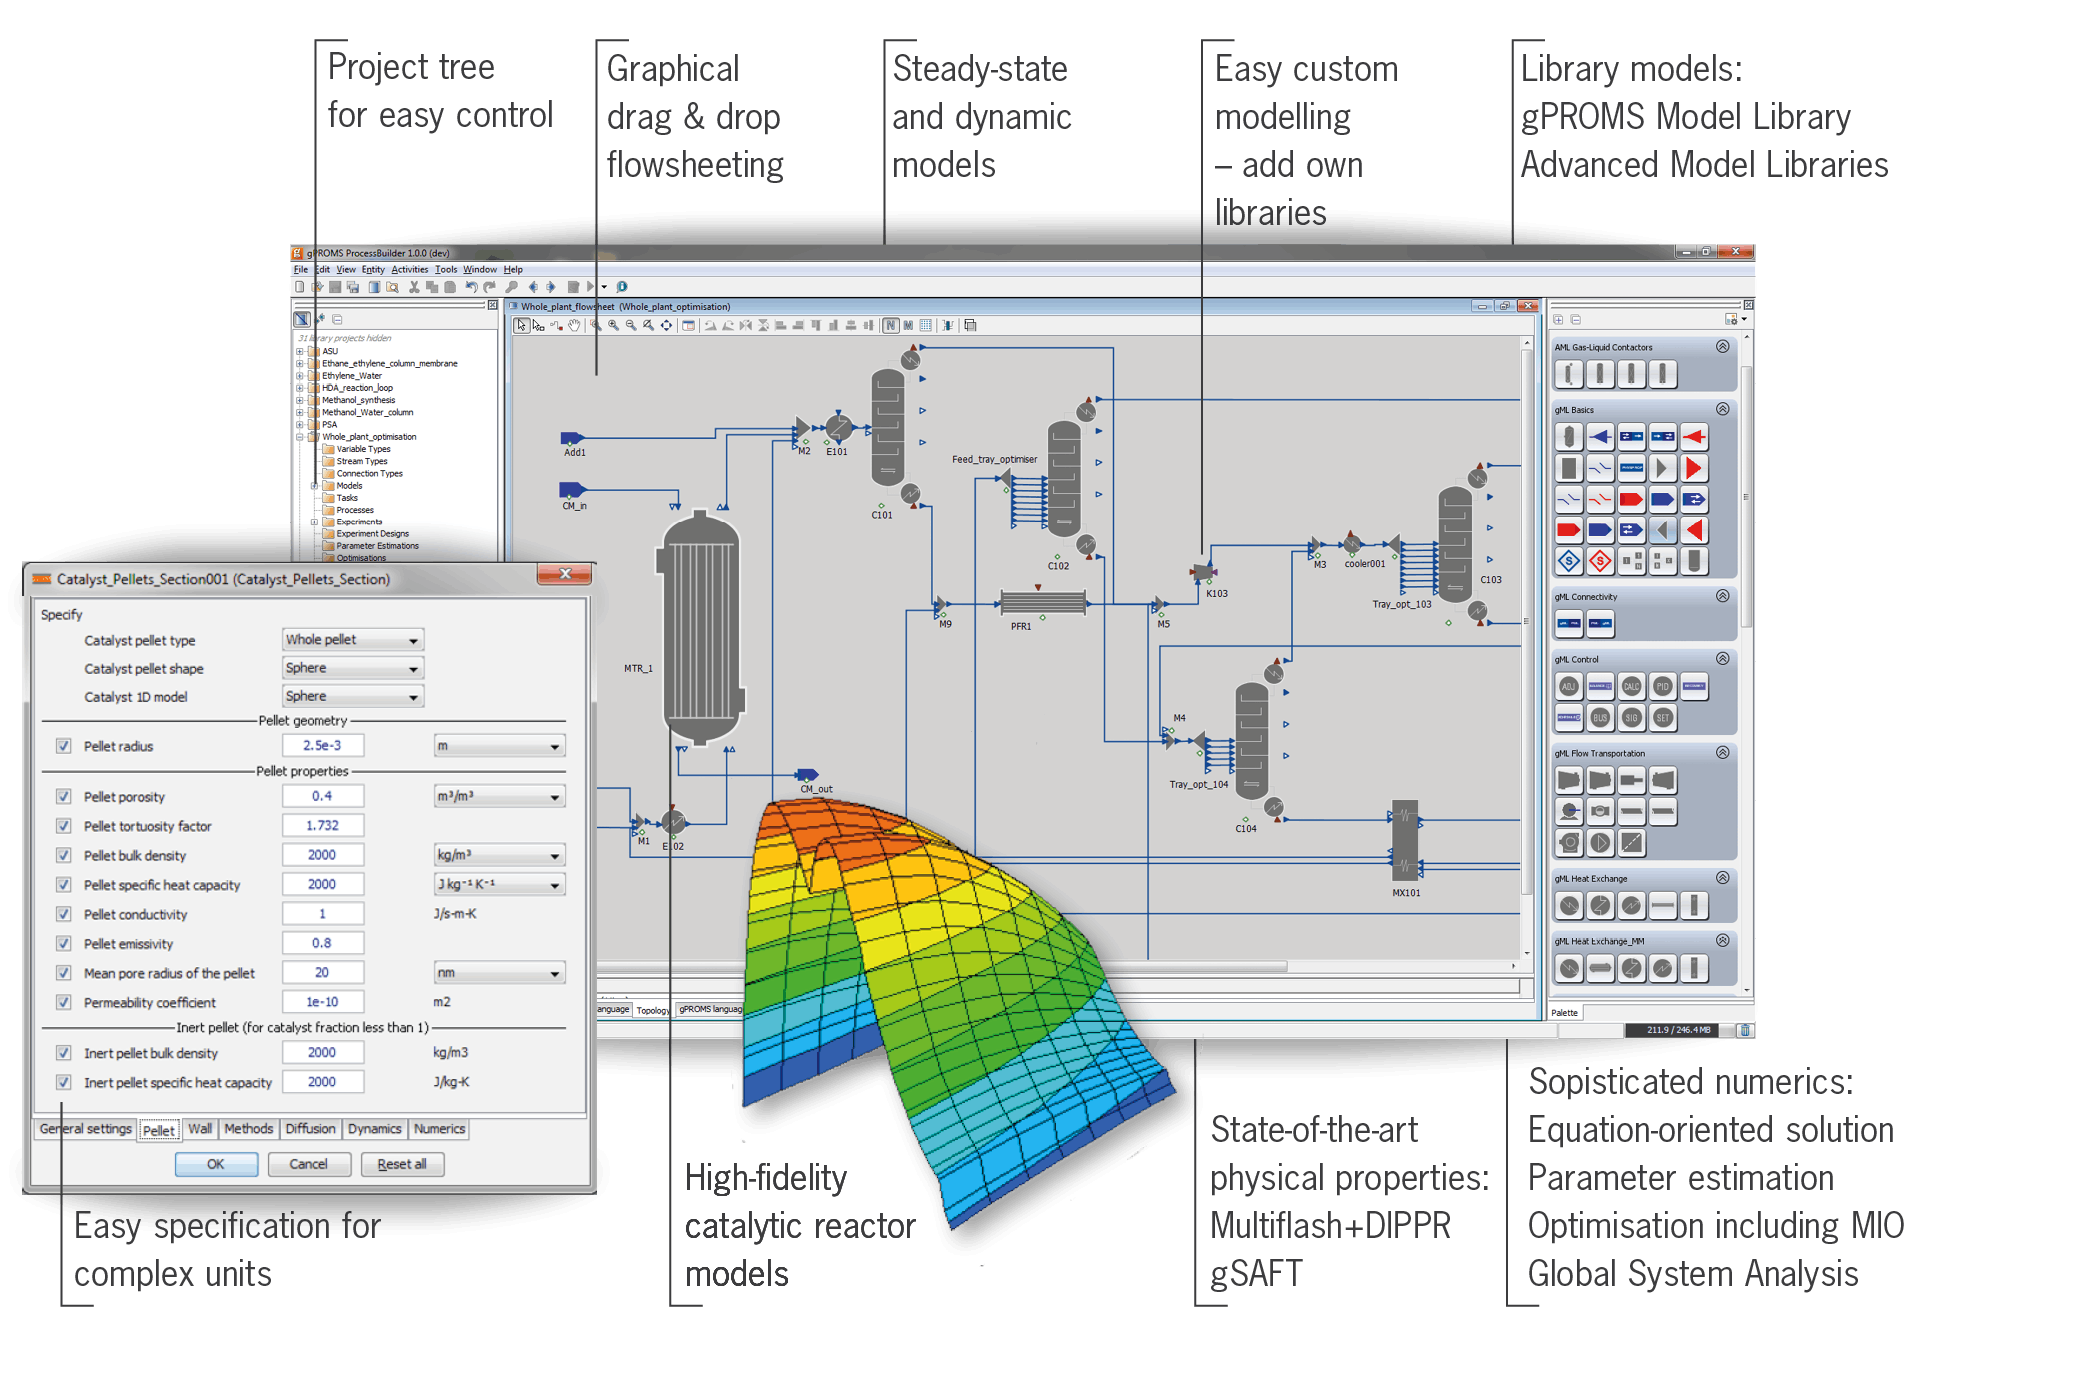Select the Topology tab under flowsheet

[653, 1010]
